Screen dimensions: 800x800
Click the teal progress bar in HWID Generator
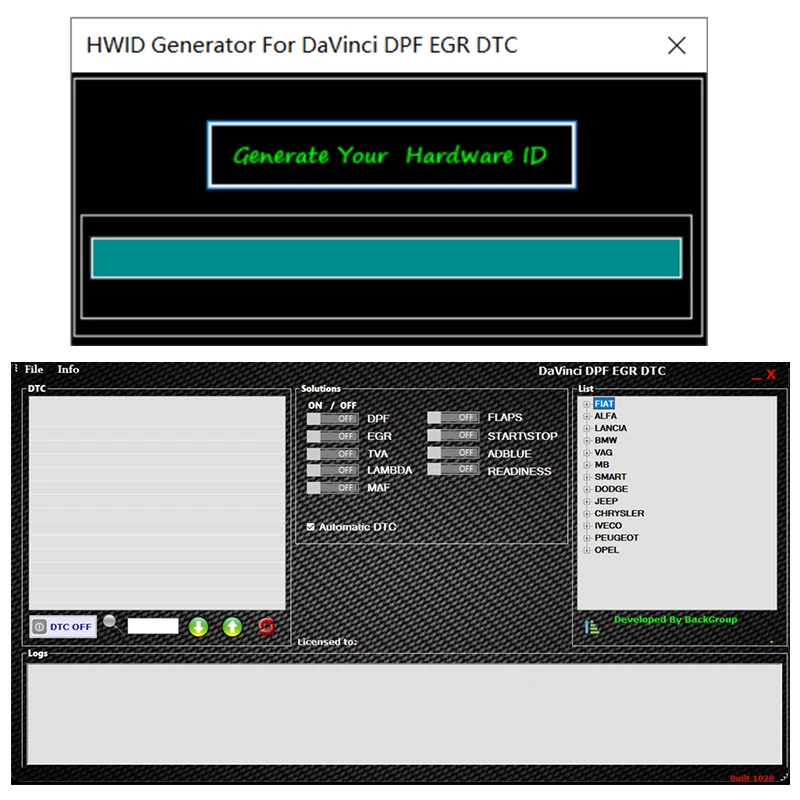pos(388,257)
